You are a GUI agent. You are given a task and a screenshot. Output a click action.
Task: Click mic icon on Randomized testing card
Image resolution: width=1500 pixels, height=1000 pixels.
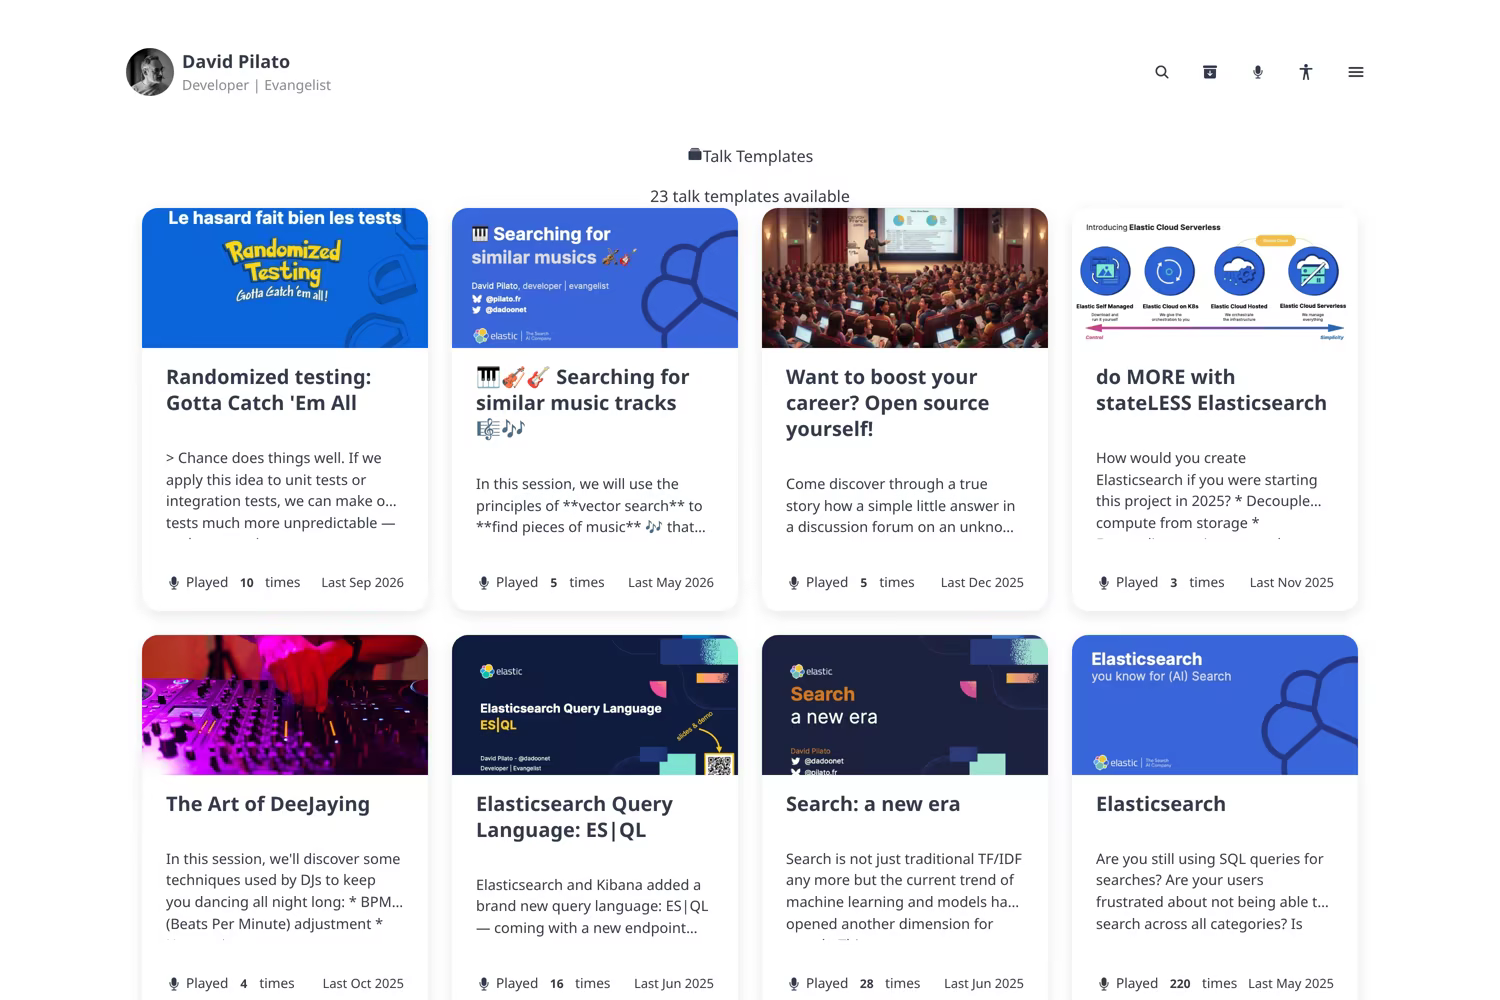pyautogui.click(x=174, y=583)
